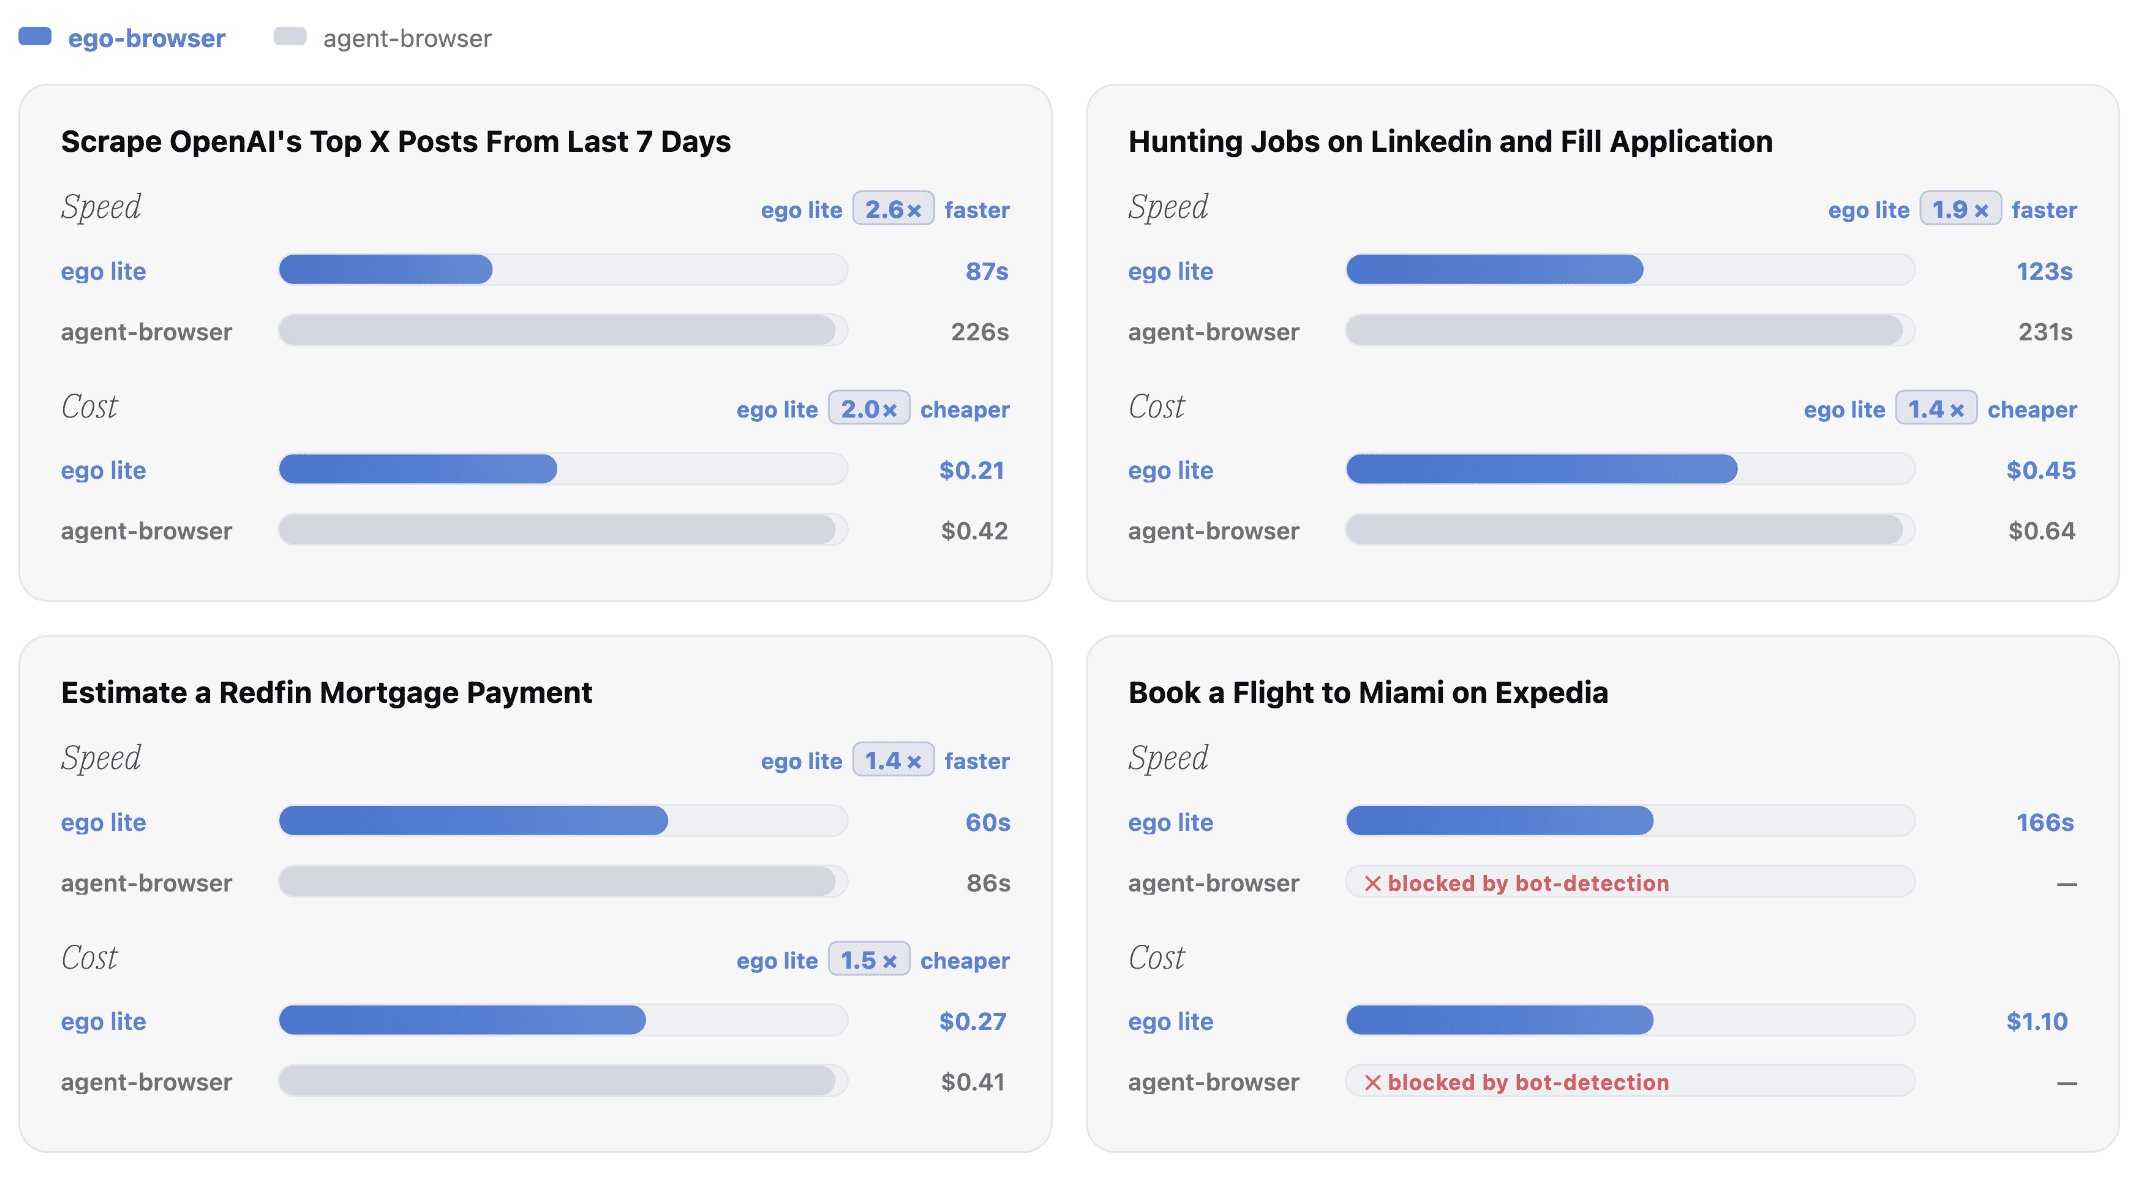Click the 1.5× cheaper Redfin badge

tap(869, 959)
